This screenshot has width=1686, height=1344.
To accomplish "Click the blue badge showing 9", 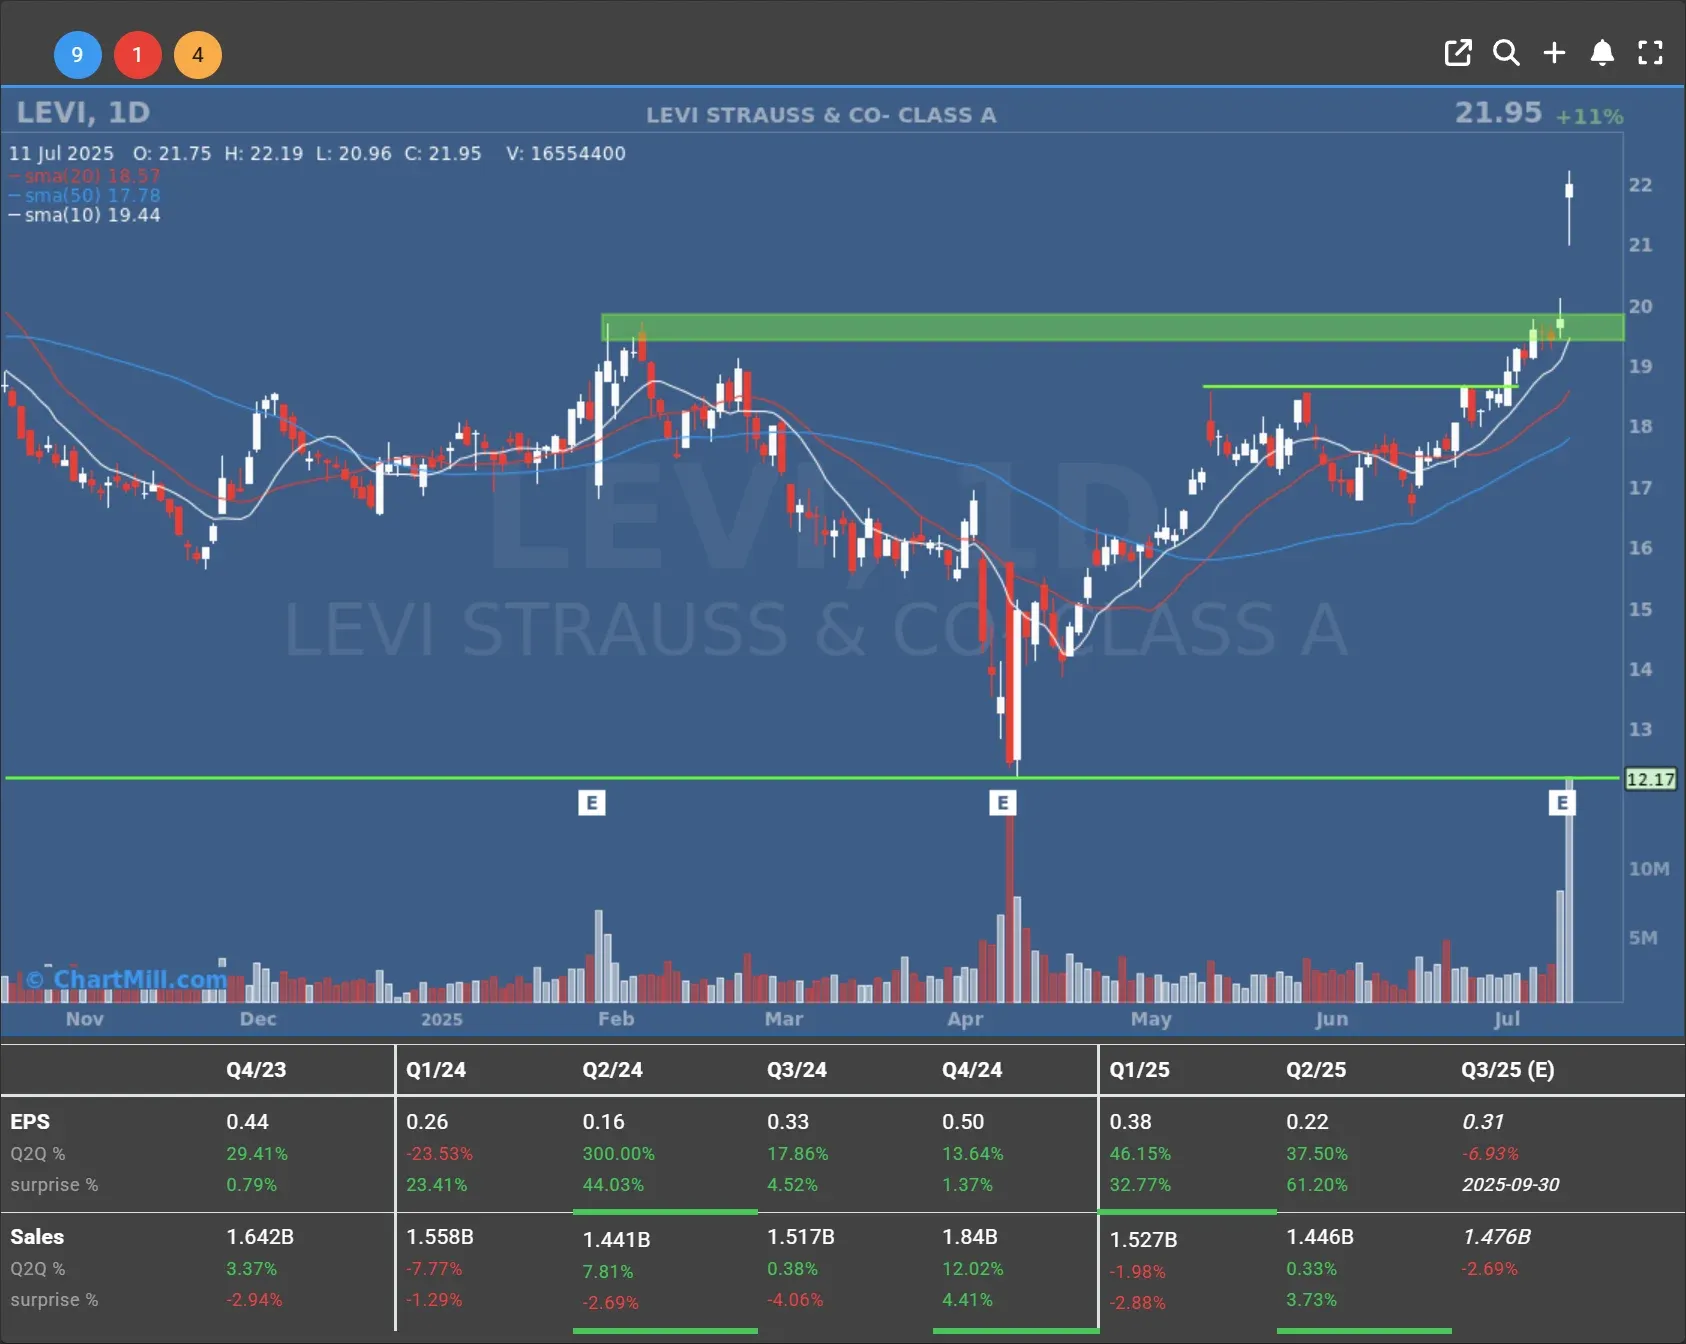I will 77,54.
